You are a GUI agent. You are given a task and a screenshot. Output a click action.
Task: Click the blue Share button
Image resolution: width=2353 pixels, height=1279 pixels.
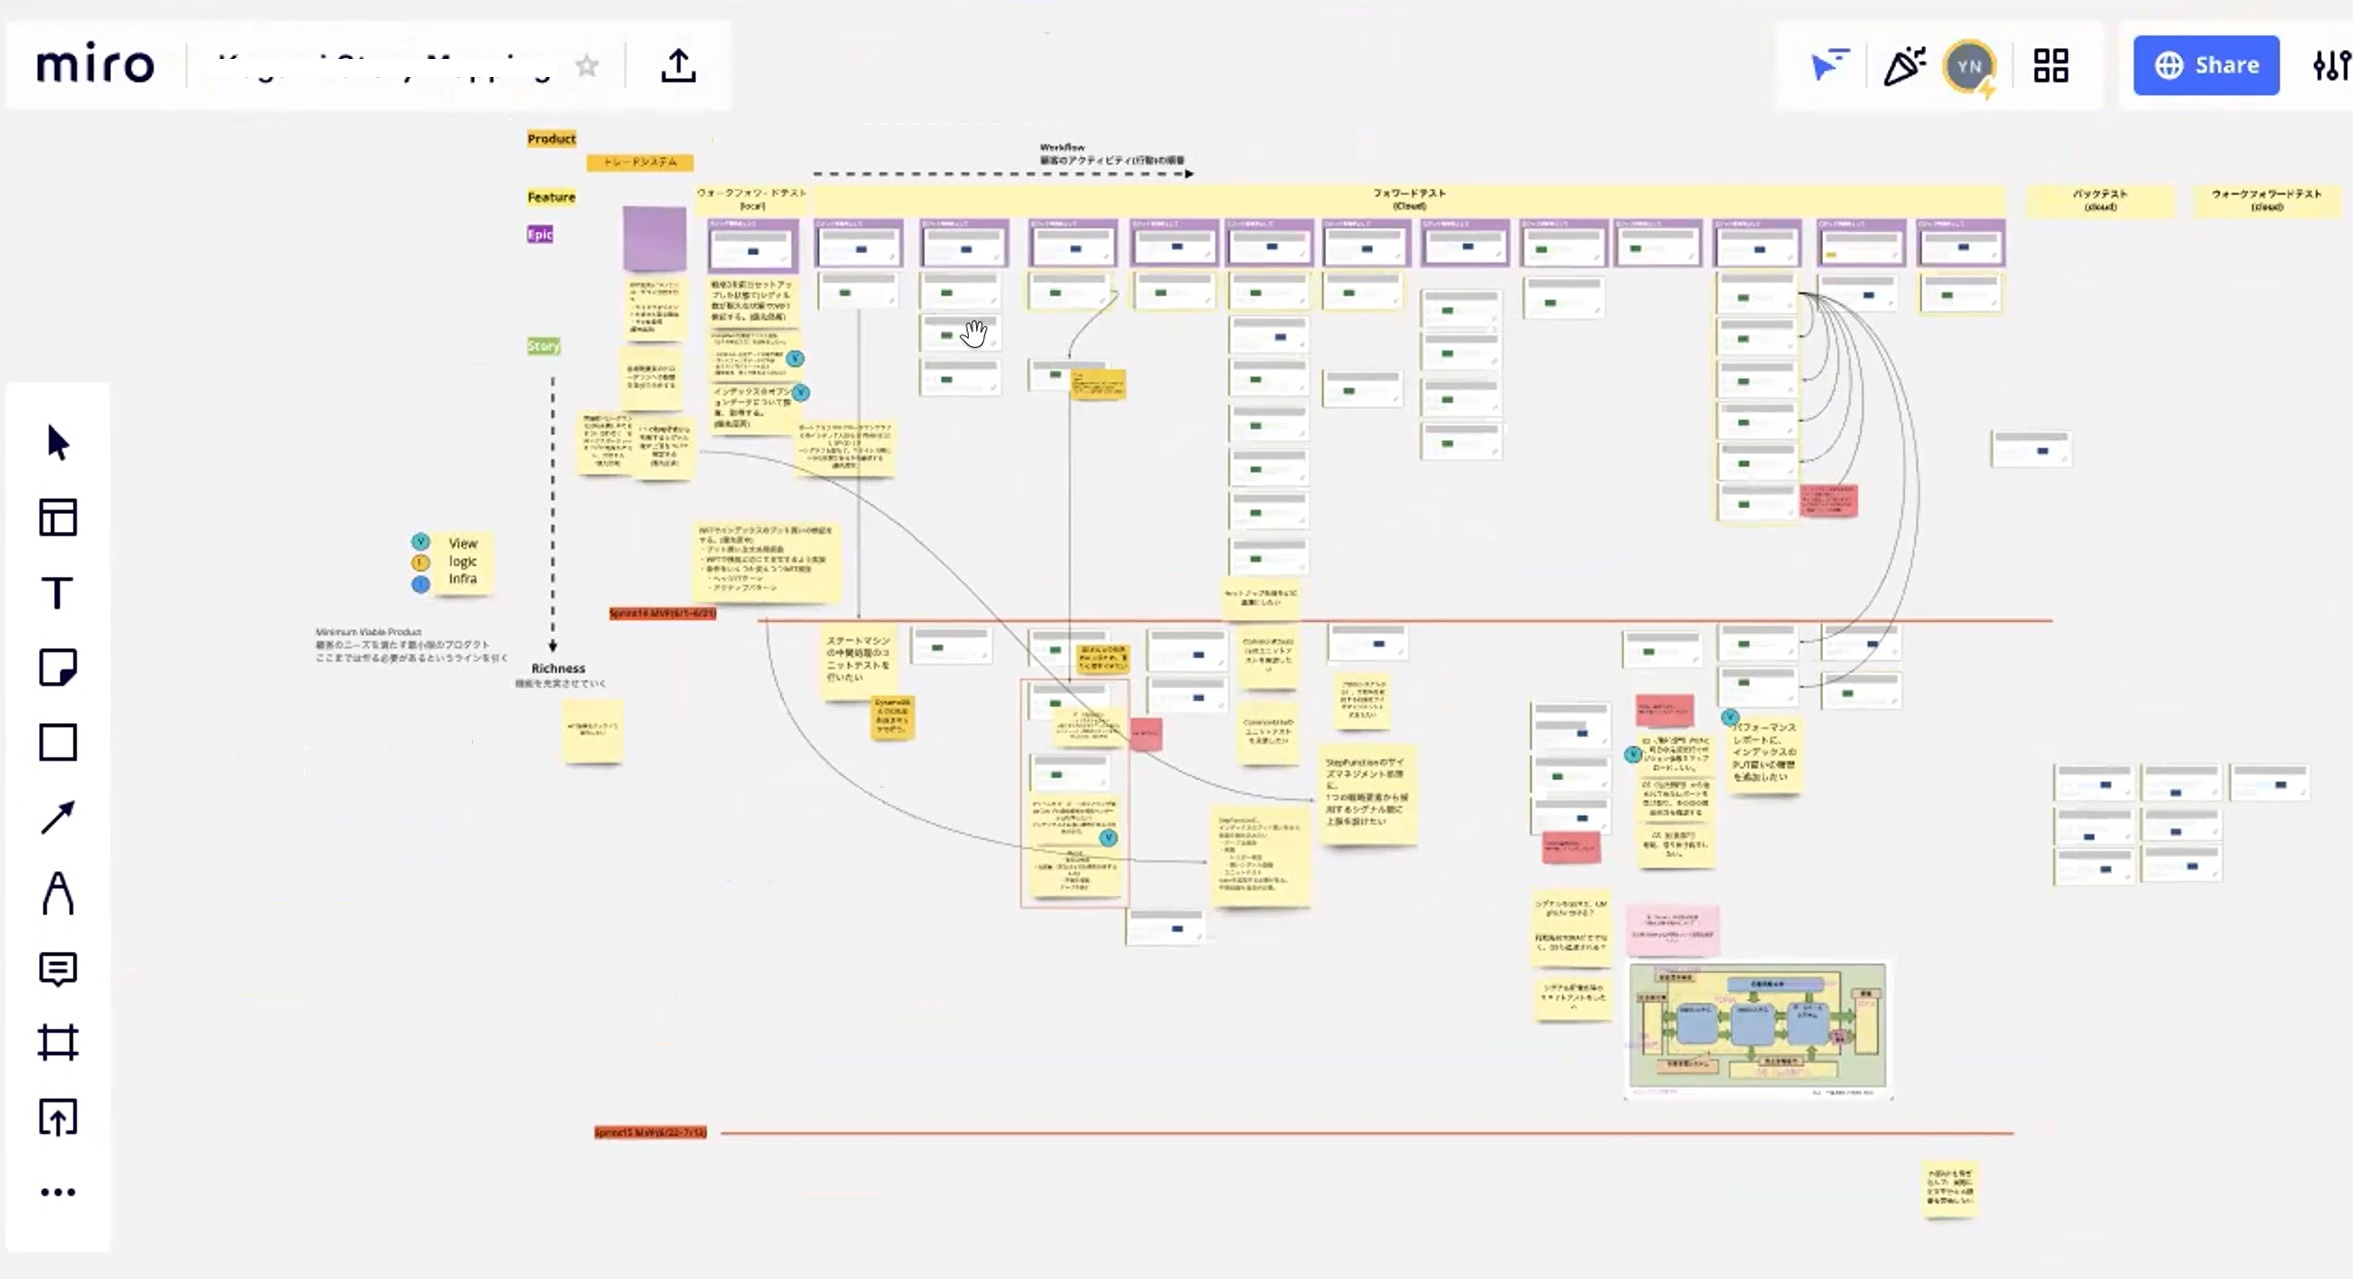click(2206, 66)
